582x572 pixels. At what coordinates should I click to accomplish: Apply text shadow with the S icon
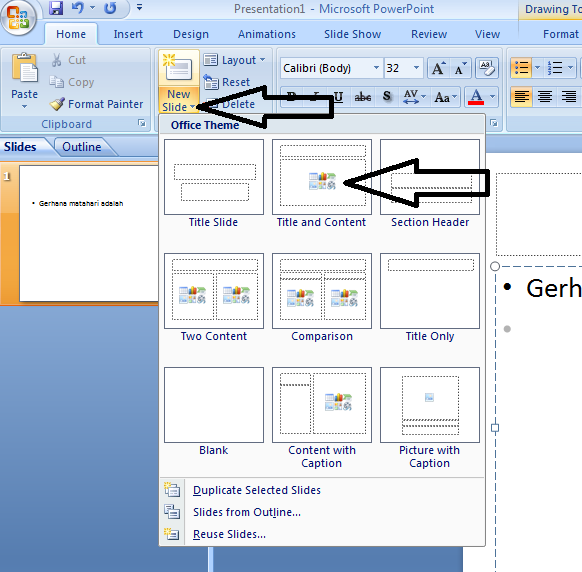(386, 97)
